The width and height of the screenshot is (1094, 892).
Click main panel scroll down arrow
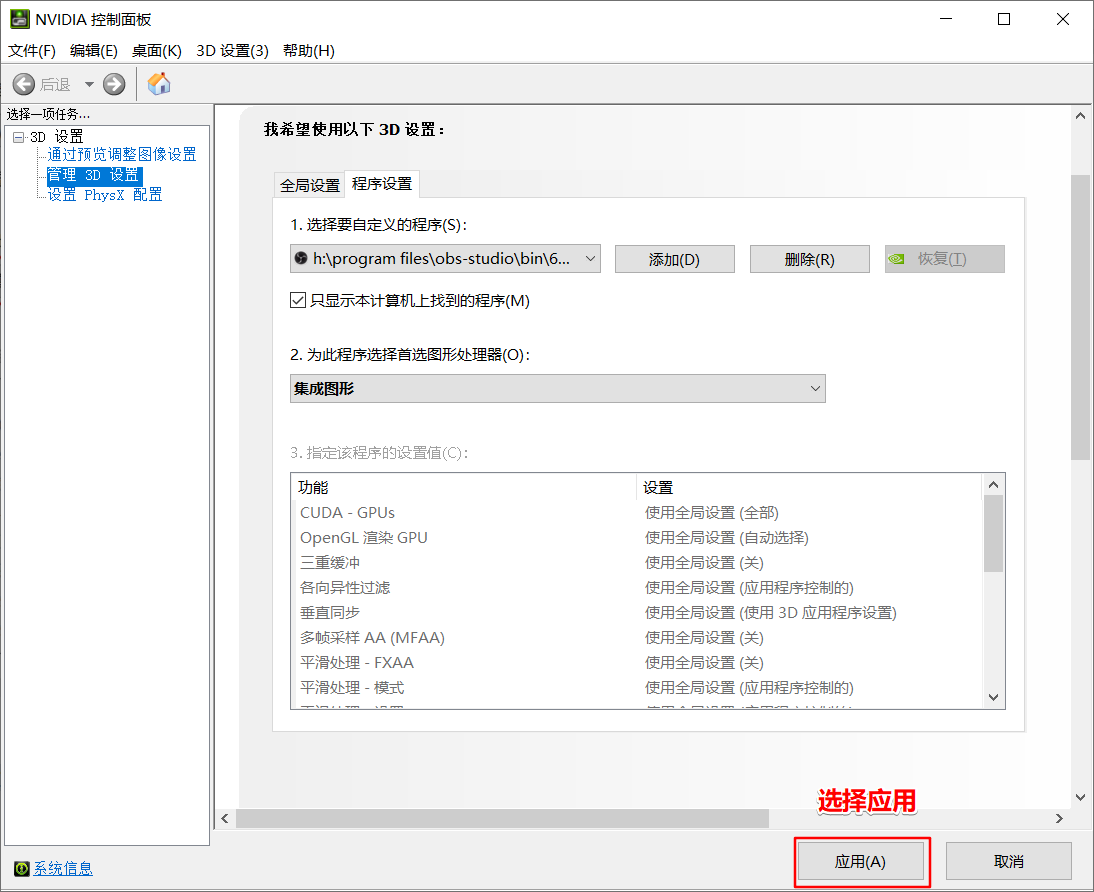coord(1080,797)
